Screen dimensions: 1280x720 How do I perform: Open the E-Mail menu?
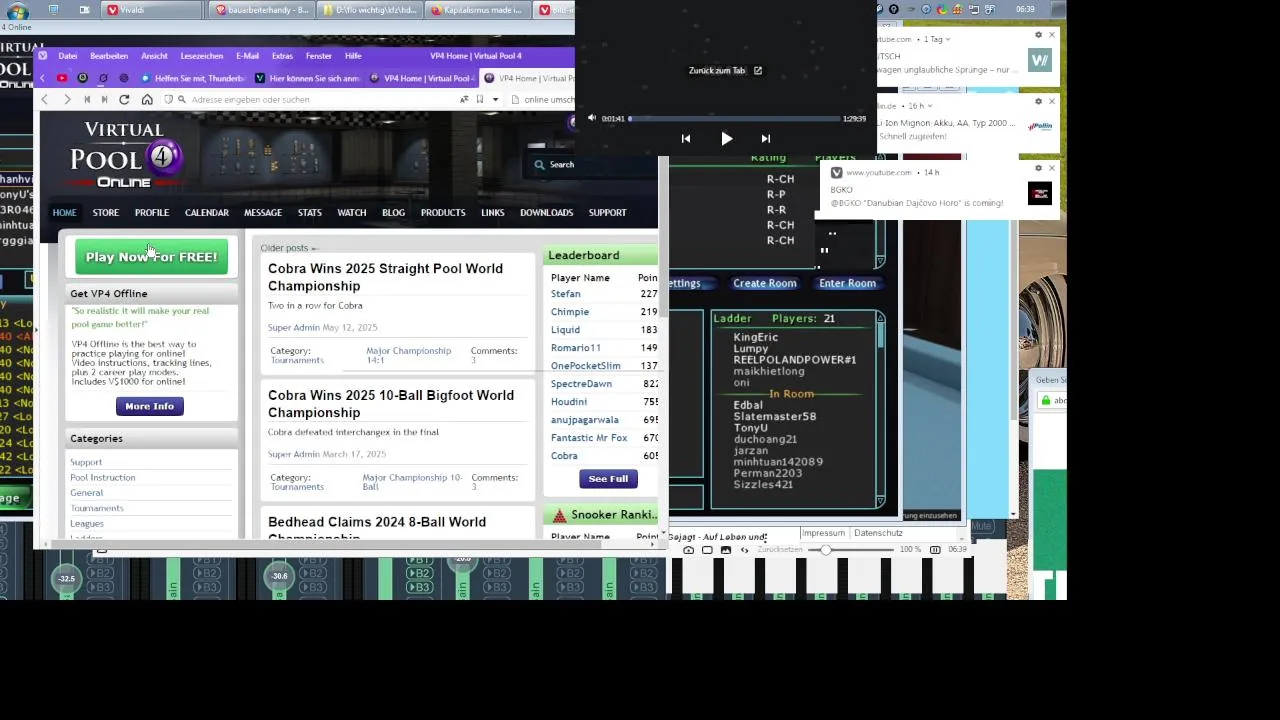(247, 56)
